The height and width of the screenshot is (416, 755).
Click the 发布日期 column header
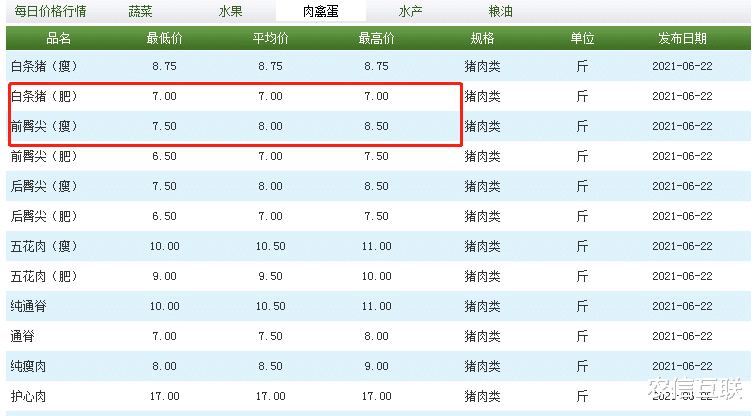[x=682, y=38]
